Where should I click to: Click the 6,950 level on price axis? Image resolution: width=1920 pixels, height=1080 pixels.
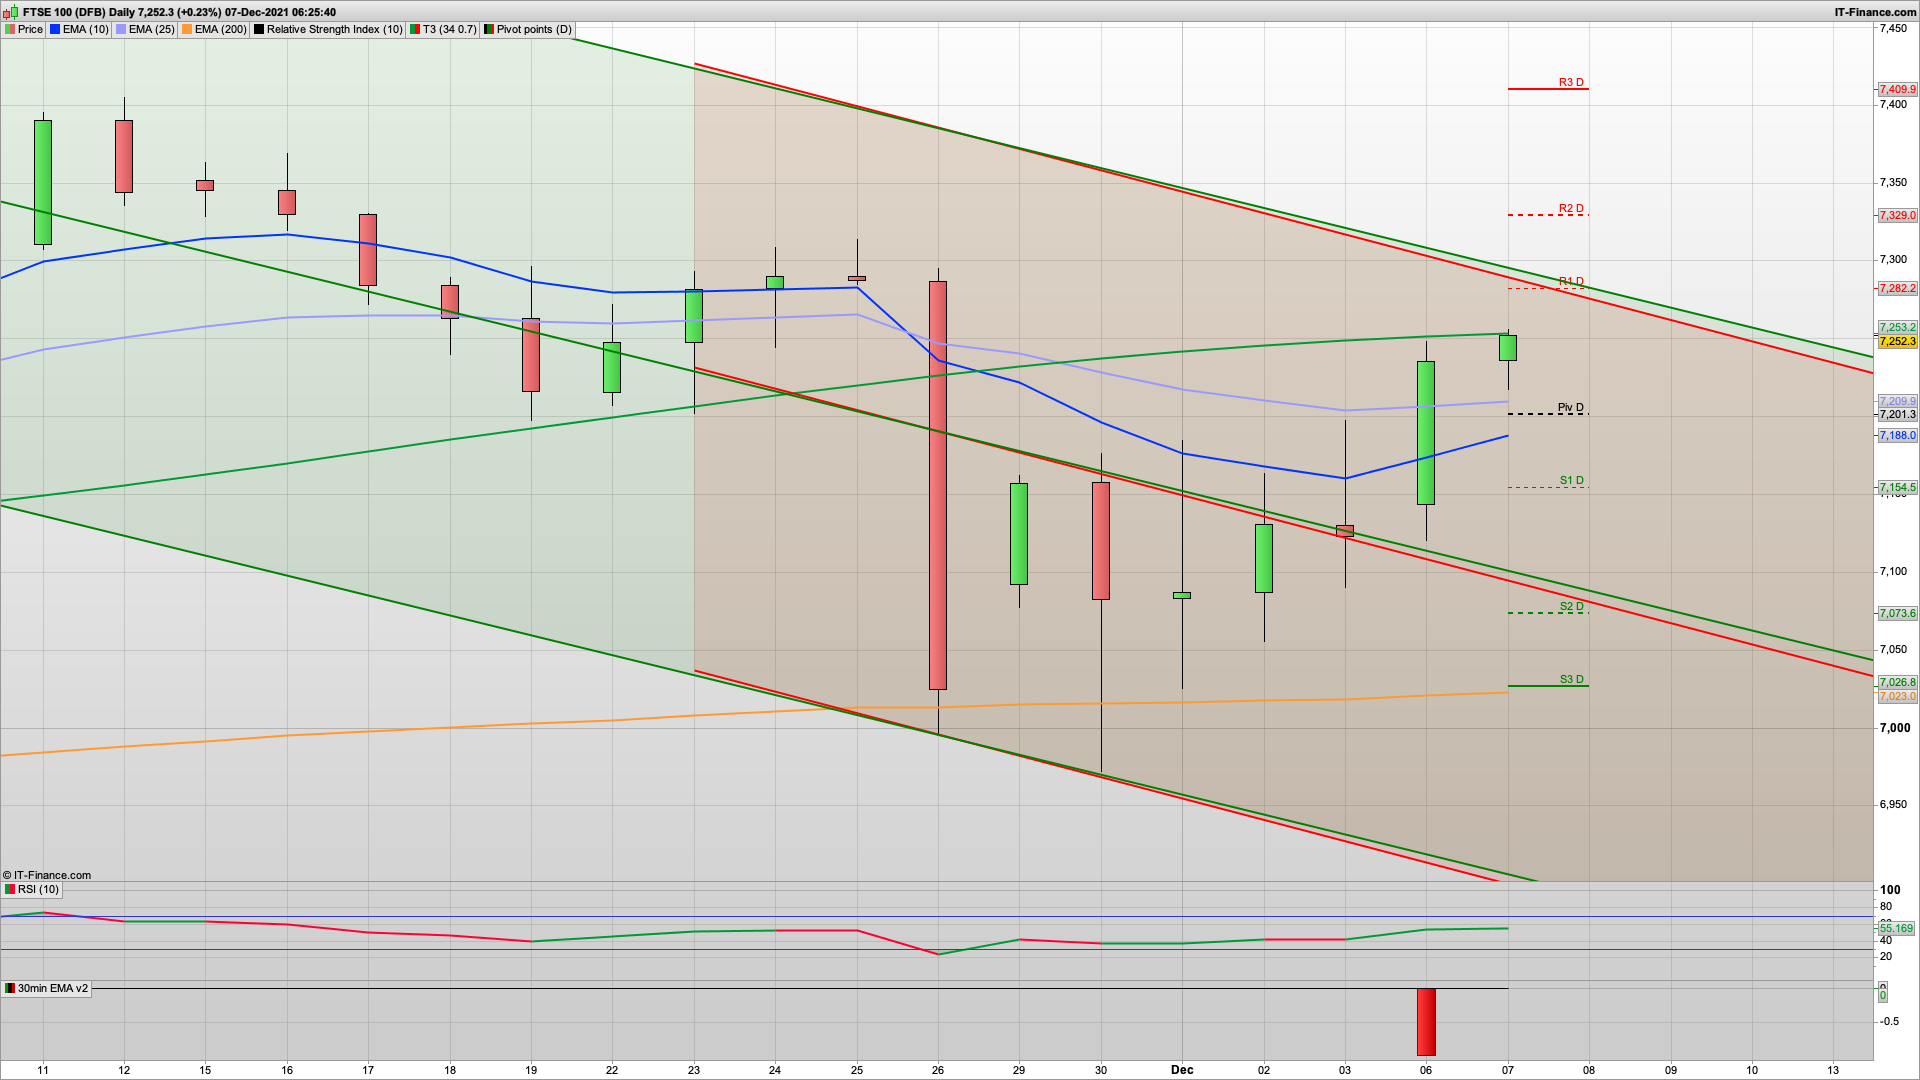tap(1893, 805)
